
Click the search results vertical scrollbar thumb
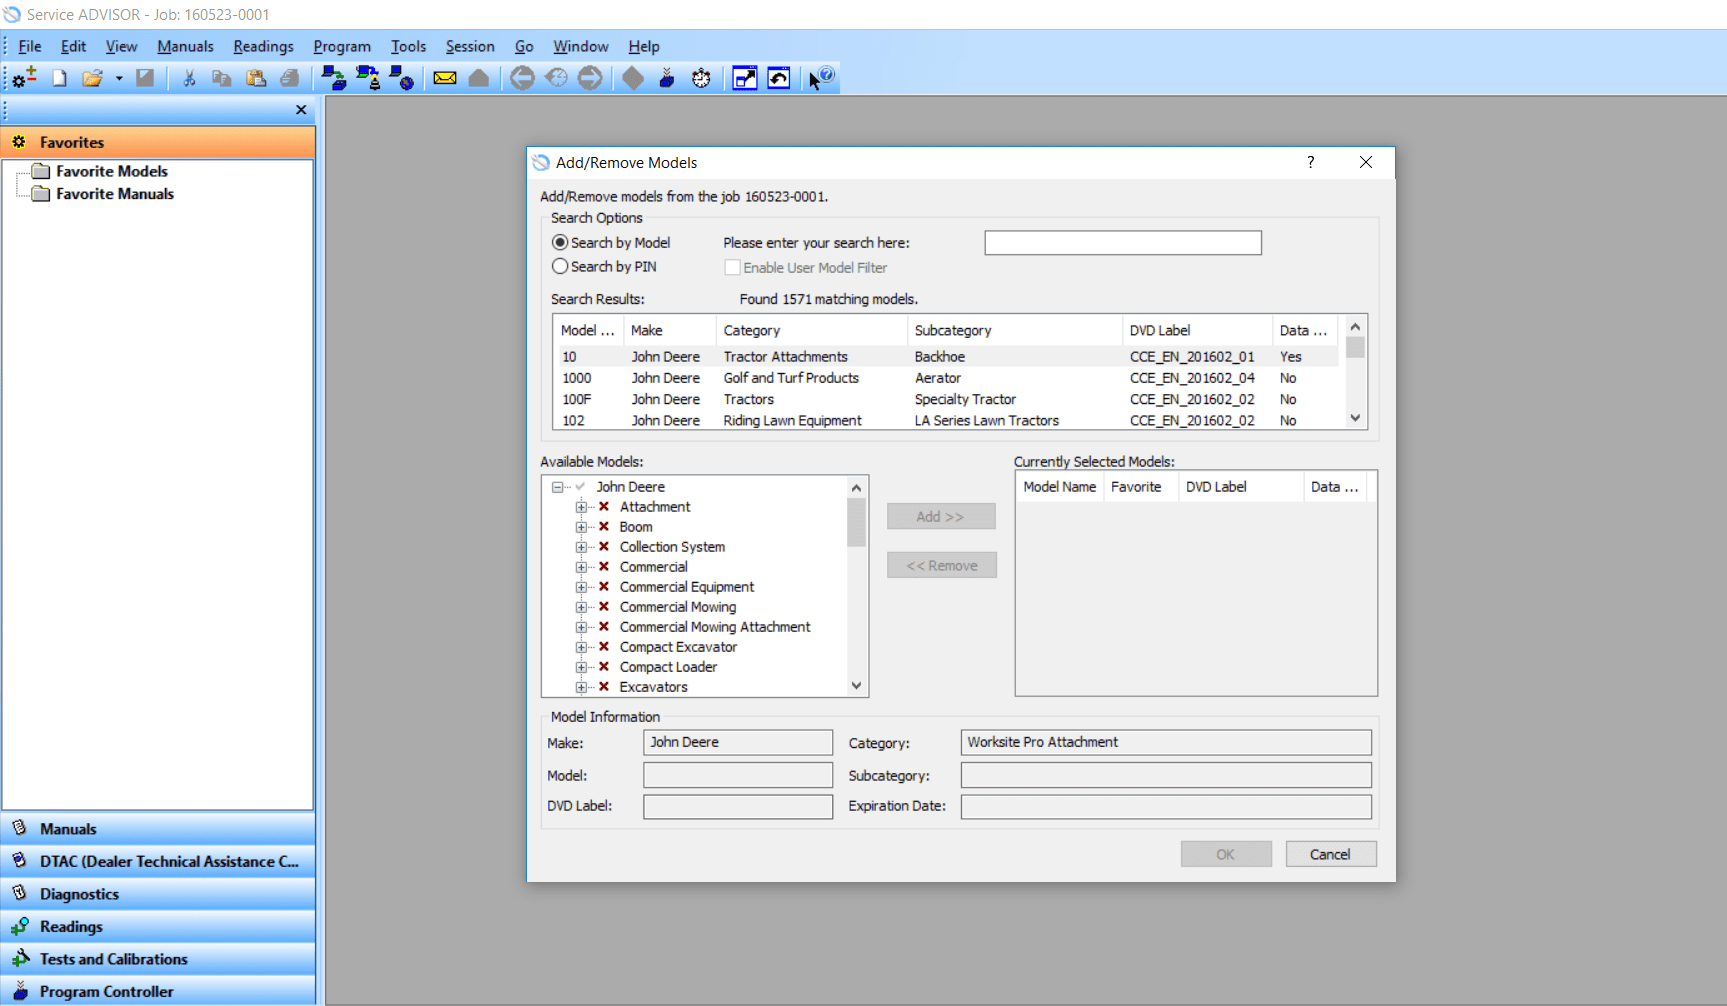coord(1355,347)
